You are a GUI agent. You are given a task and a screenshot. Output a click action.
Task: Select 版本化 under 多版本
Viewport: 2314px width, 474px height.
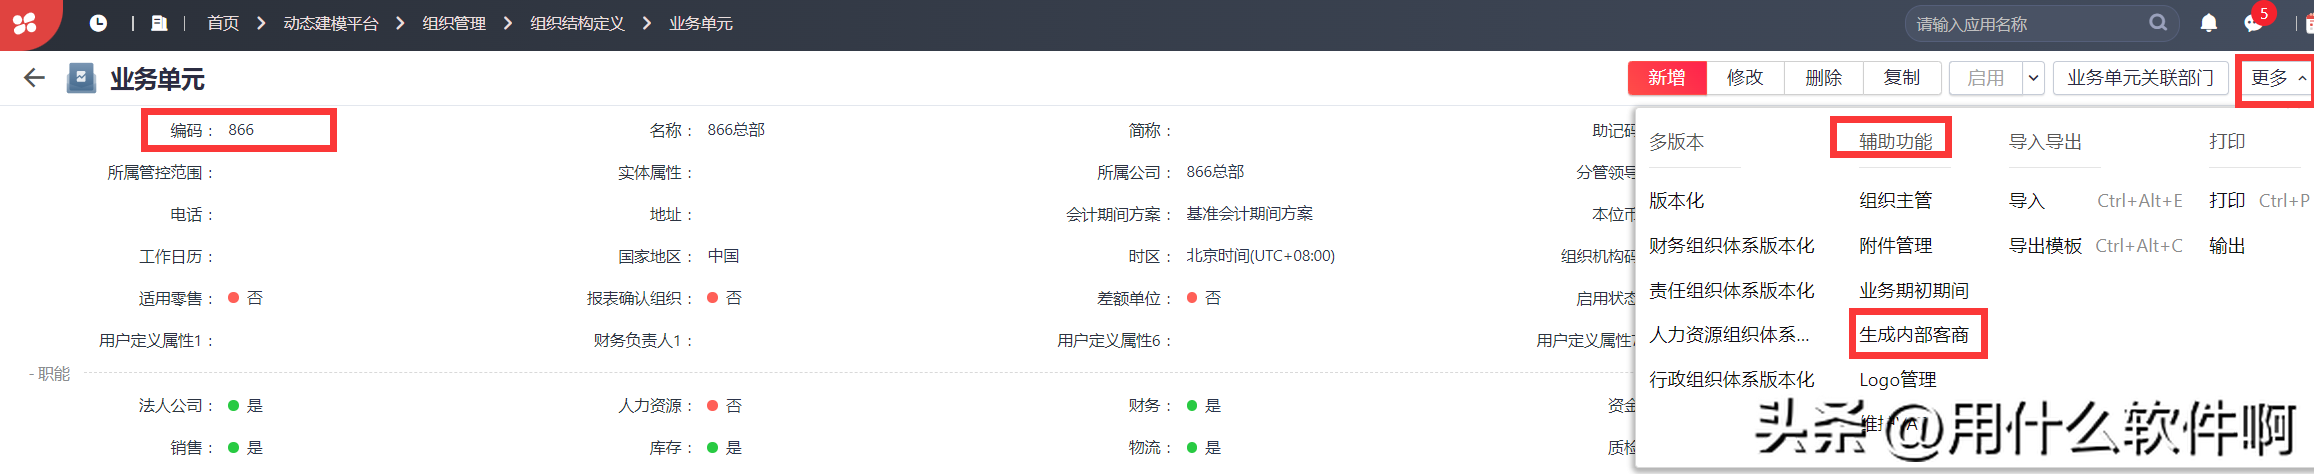[x=1676, y=201]
